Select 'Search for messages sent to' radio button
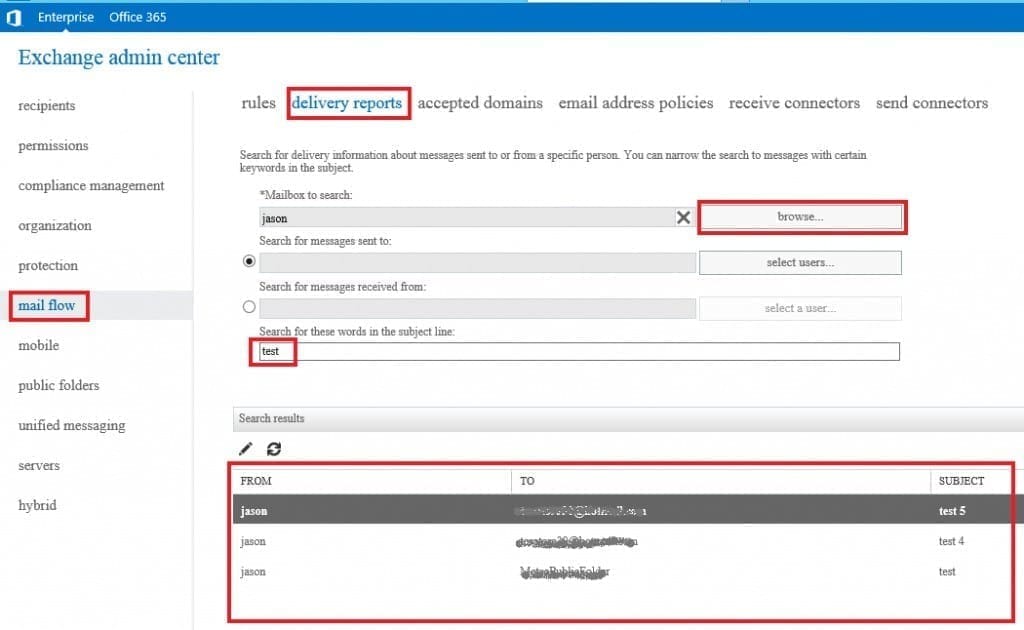1024x630 pixels. point(249,261)
